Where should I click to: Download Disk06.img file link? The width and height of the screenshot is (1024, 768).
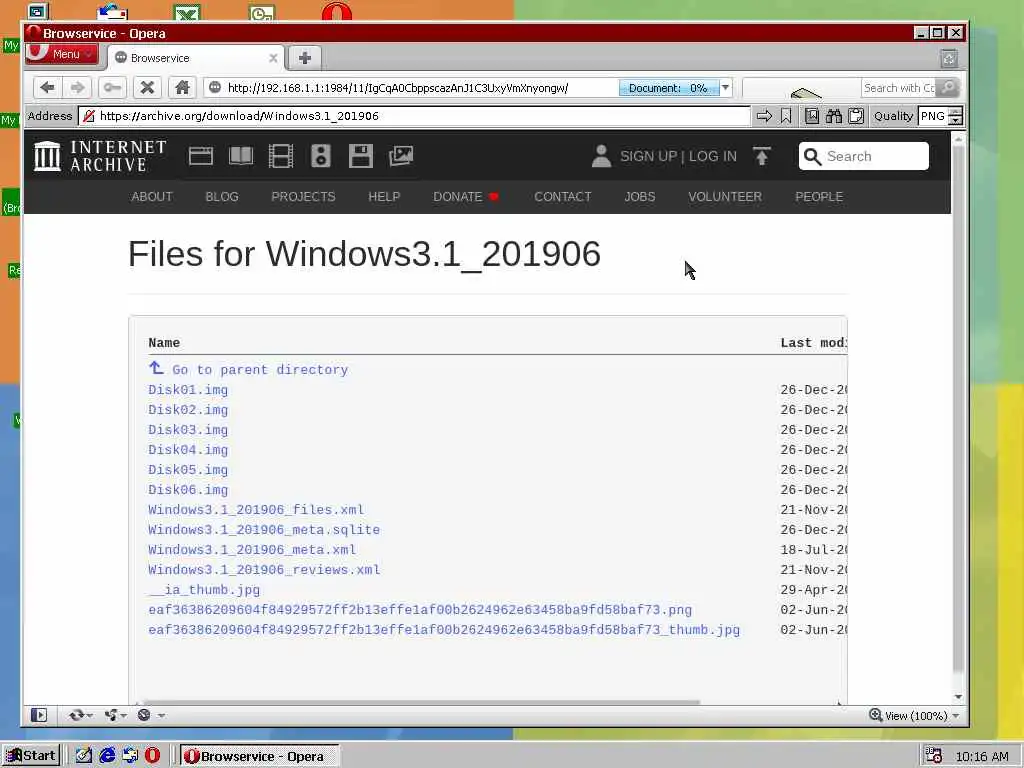coord(188,490)
